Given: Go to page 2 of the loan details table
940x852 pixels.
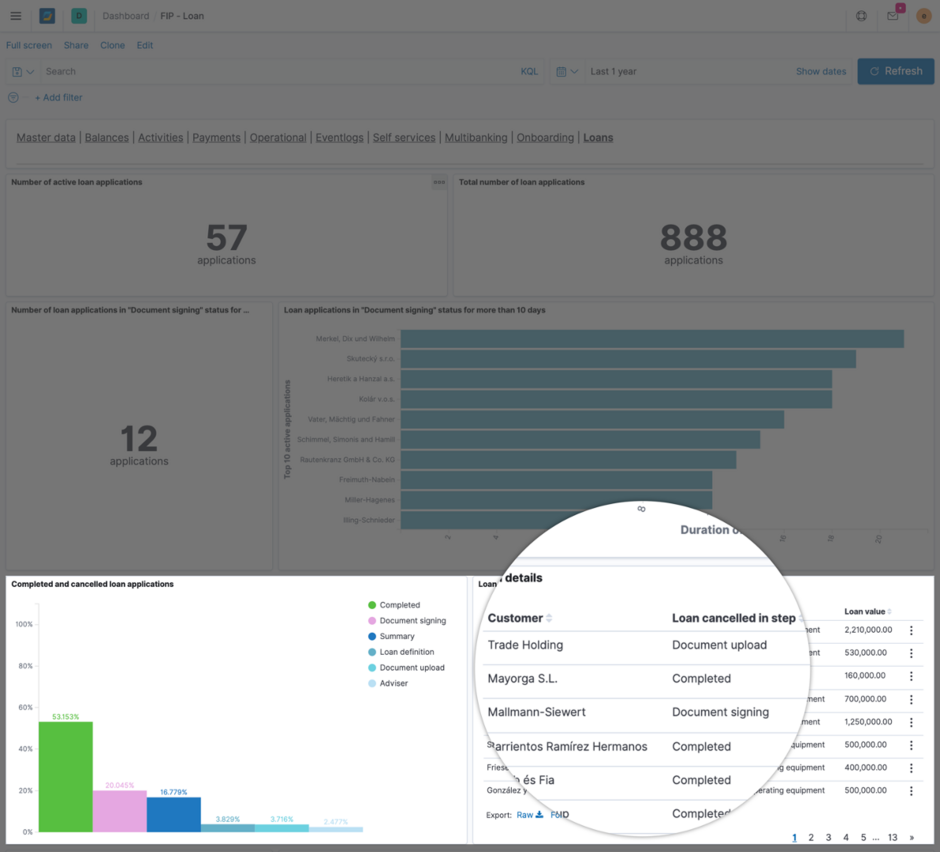Looking at the screenshot, I should 813,837.
